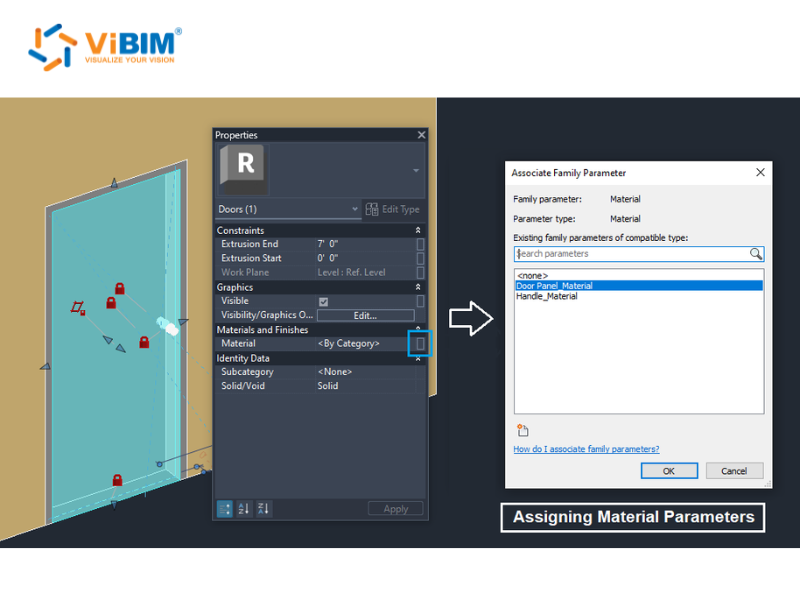Image resolution: width=800 pixels, height=600 pixels.
Task: Click associate parameter button for Work Plane
Action: coord(420,272)
